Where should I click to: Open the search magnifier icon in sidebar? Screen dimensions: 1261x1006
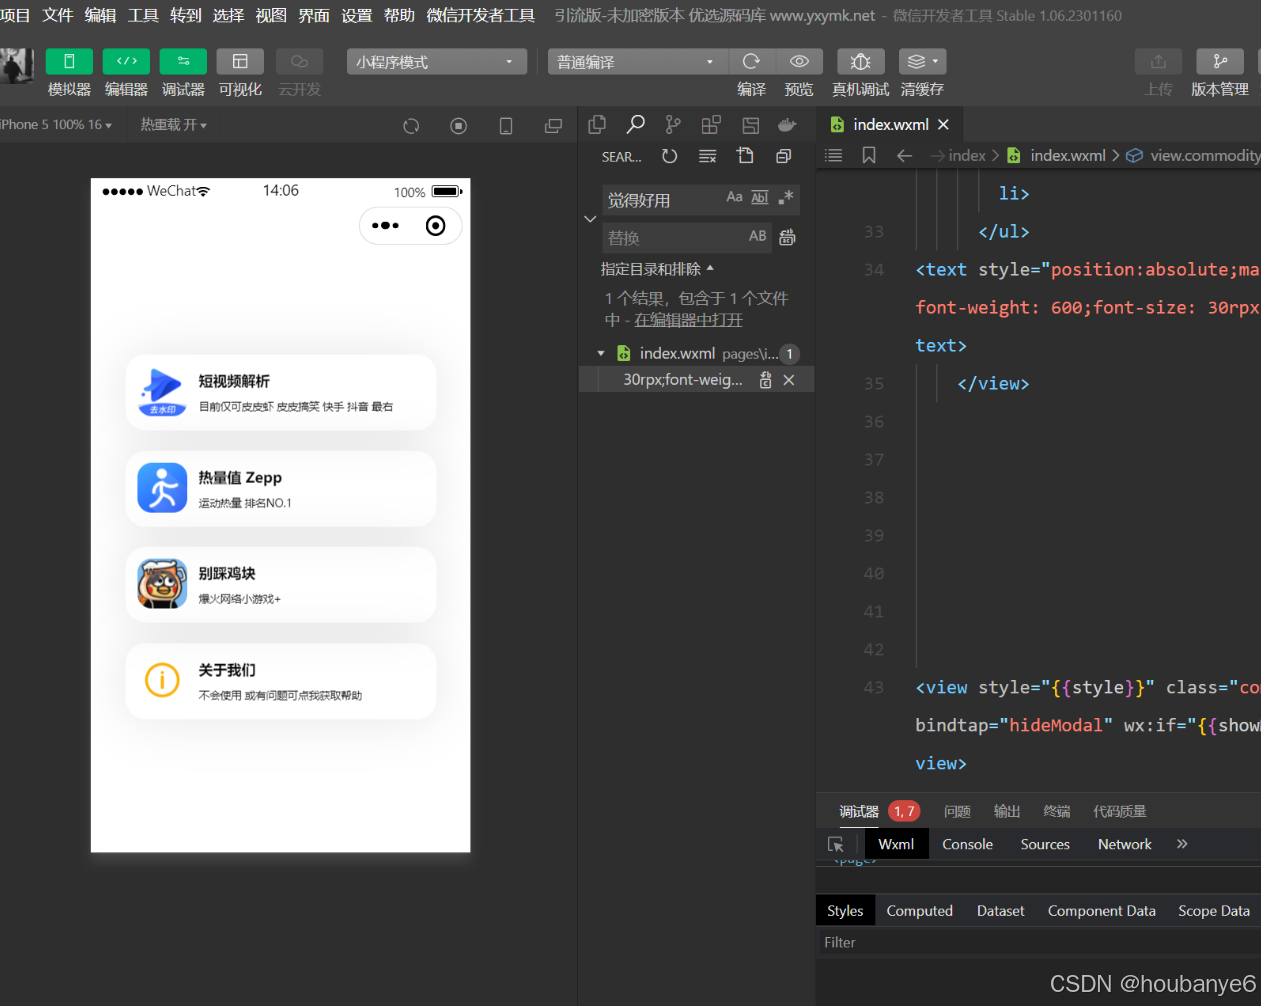click(x=635, y=125)
